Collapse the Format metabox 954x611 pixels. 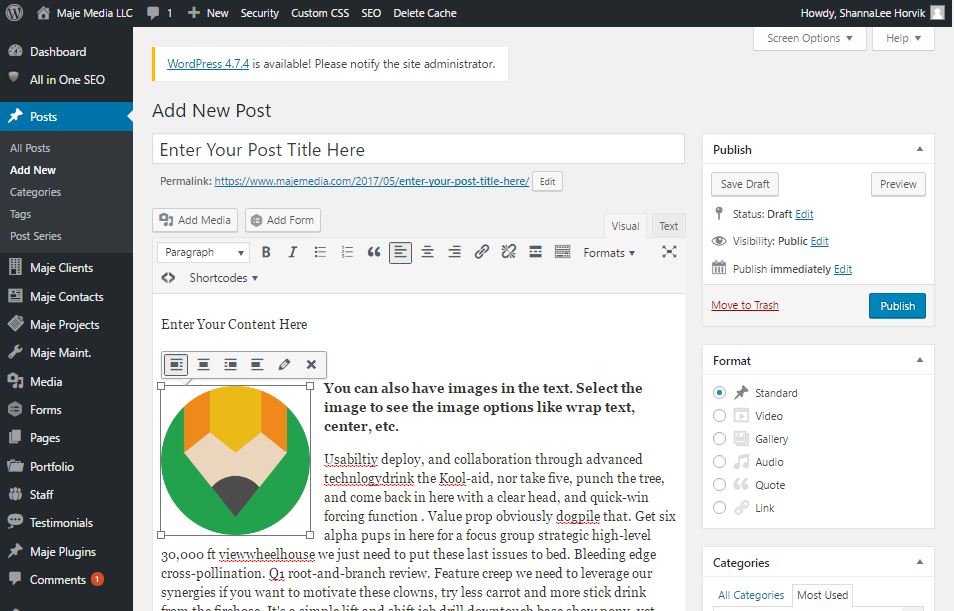[x=920, y=360]
